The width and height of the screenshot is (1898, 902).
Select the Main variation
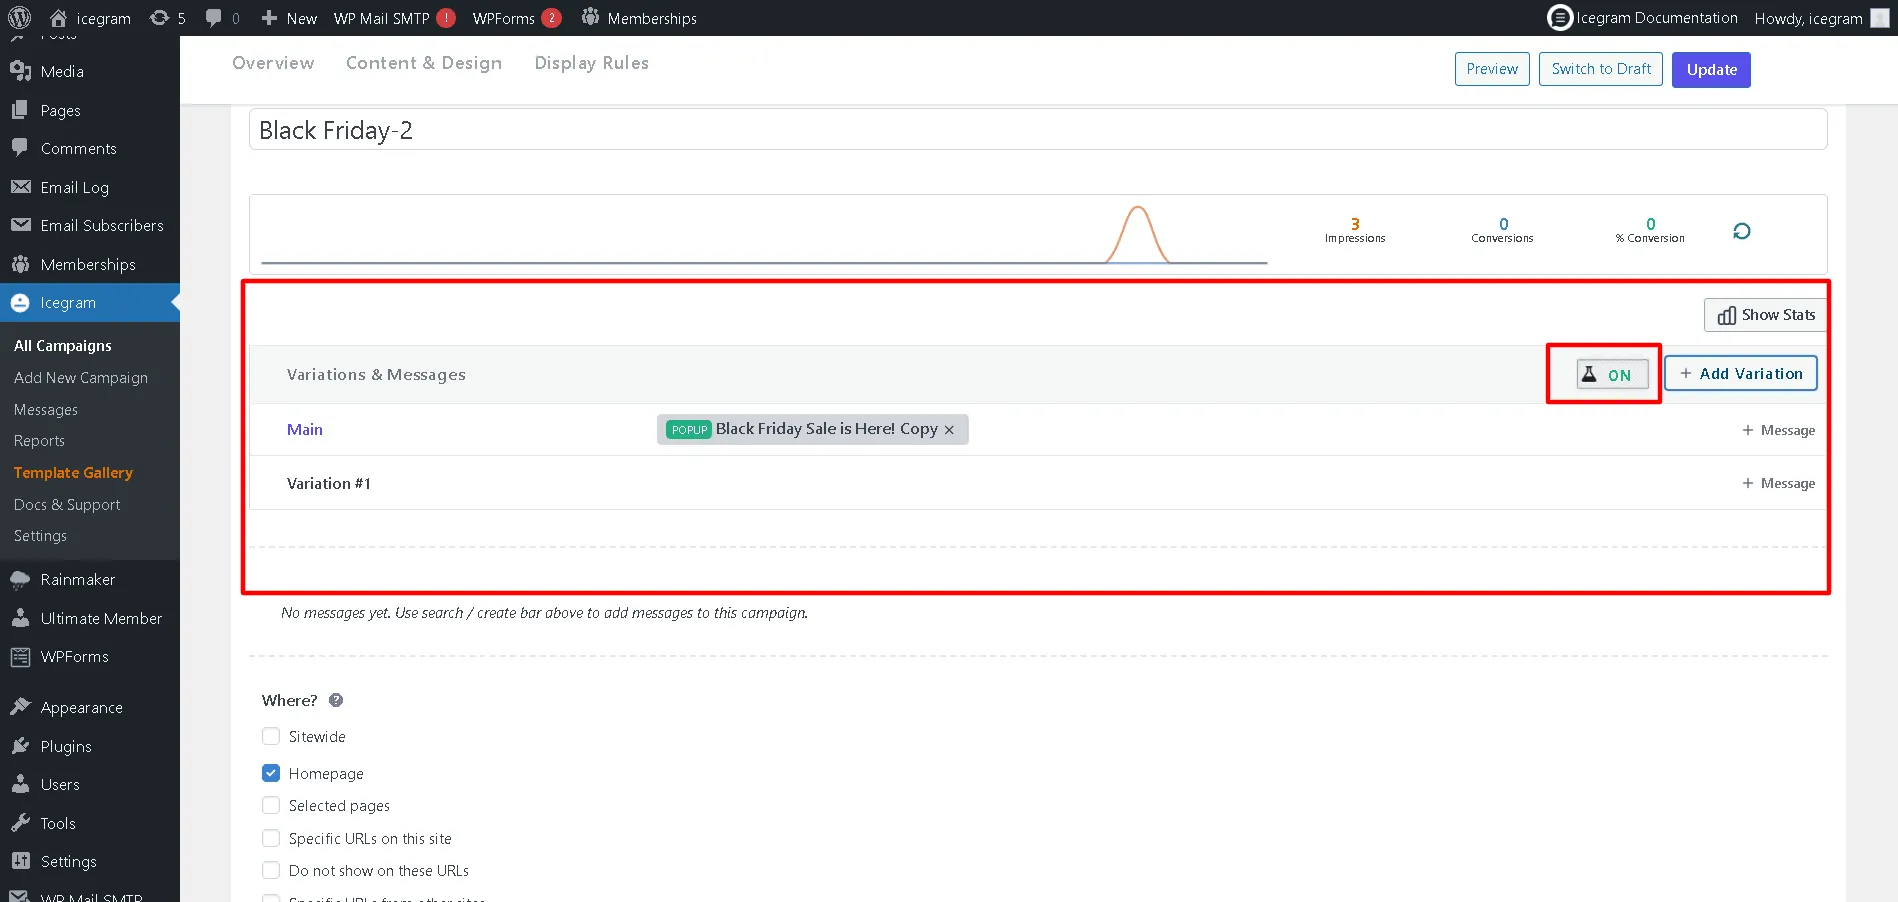pyautogui.click(x=305, y=430)
